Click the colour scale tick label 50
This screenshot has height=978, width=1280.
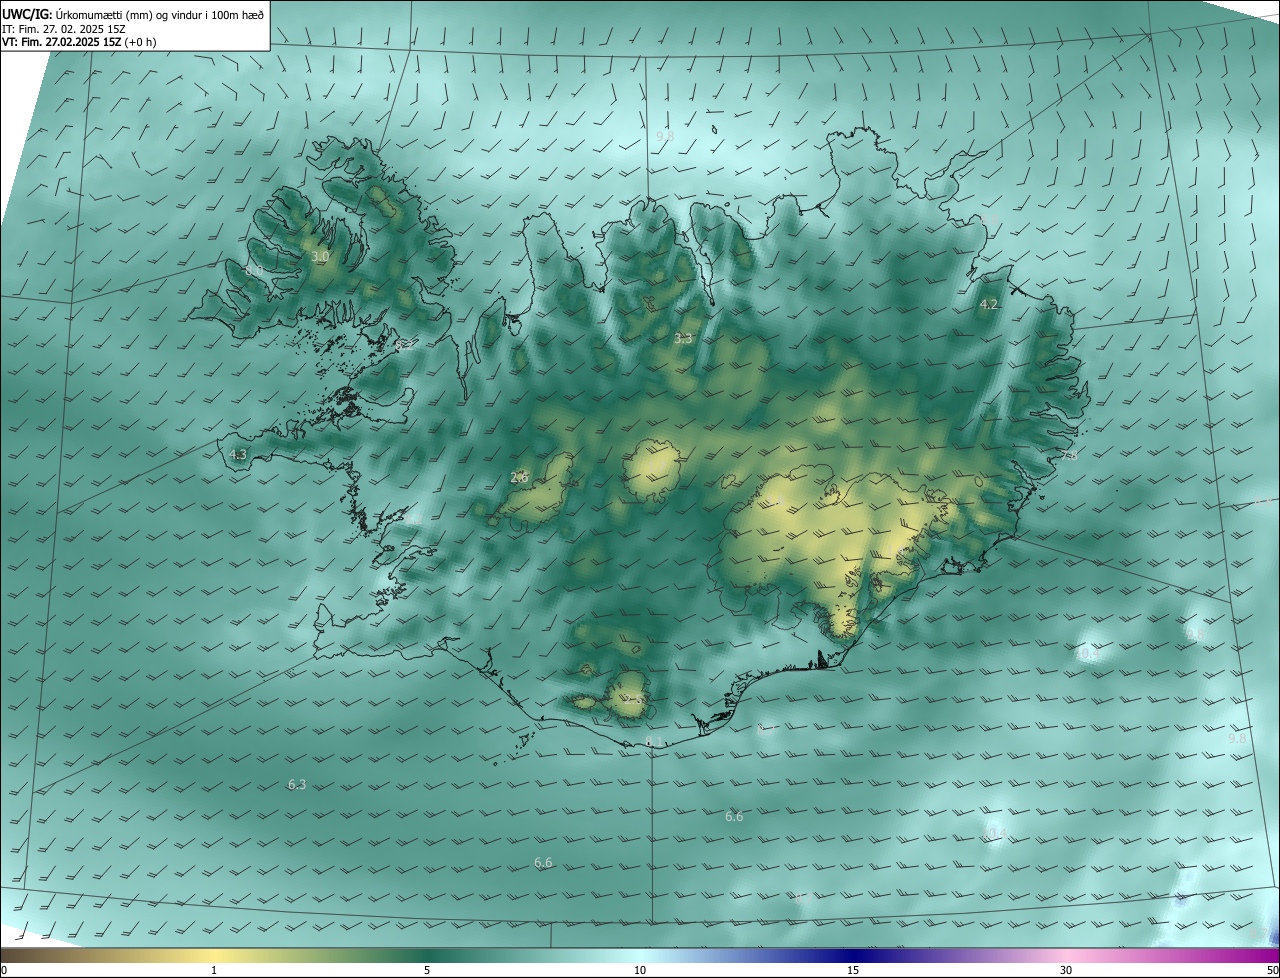pos(1273,970)
